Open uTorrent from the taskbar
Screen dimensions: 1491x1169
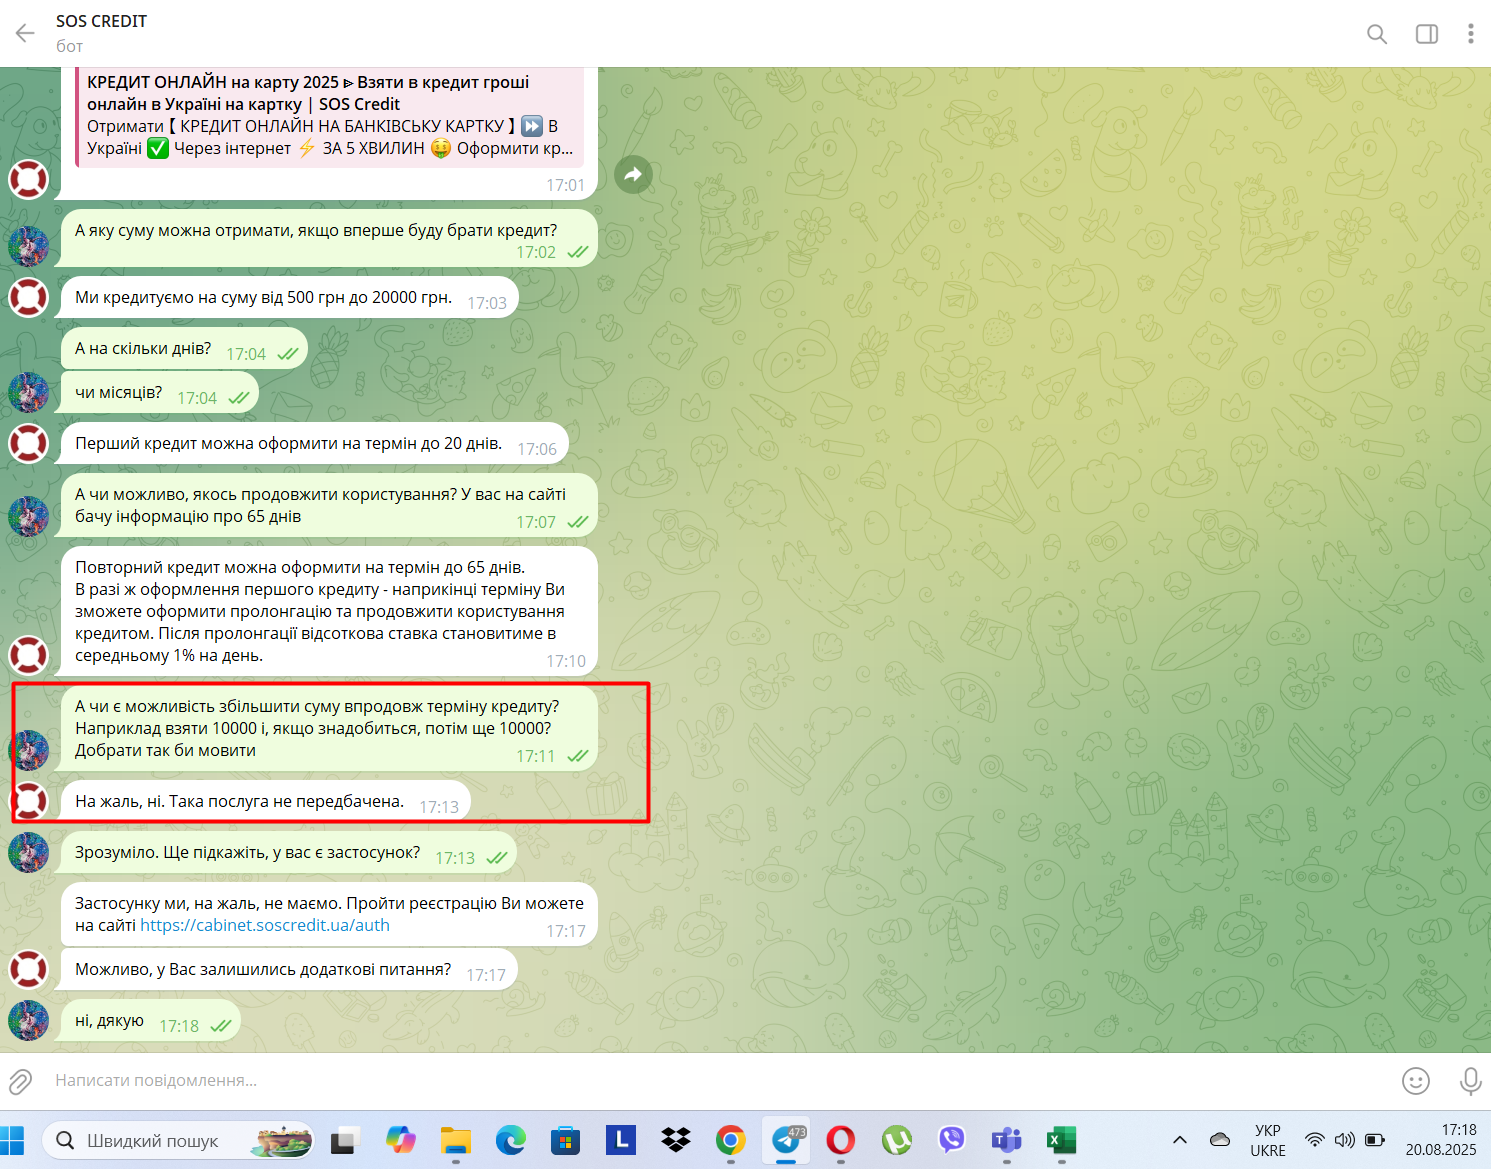[x=896, y=1140]
